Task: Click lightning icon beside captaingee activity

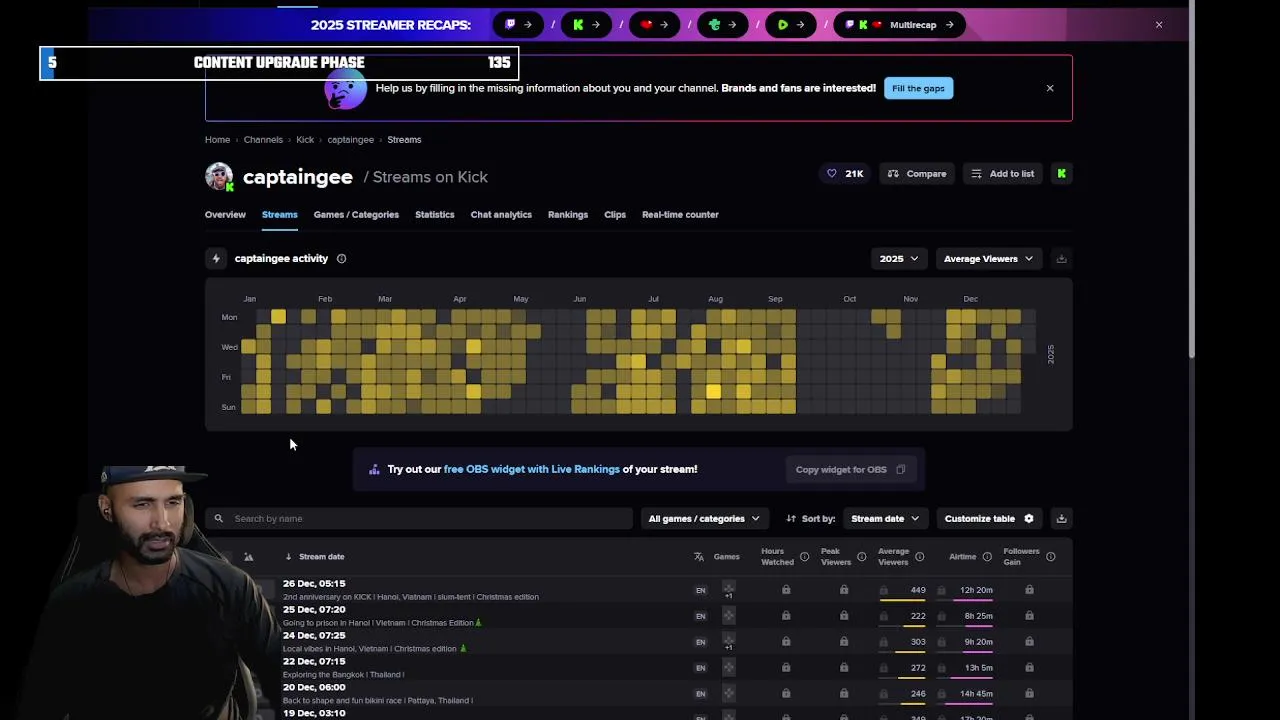Action: [216, 259]
